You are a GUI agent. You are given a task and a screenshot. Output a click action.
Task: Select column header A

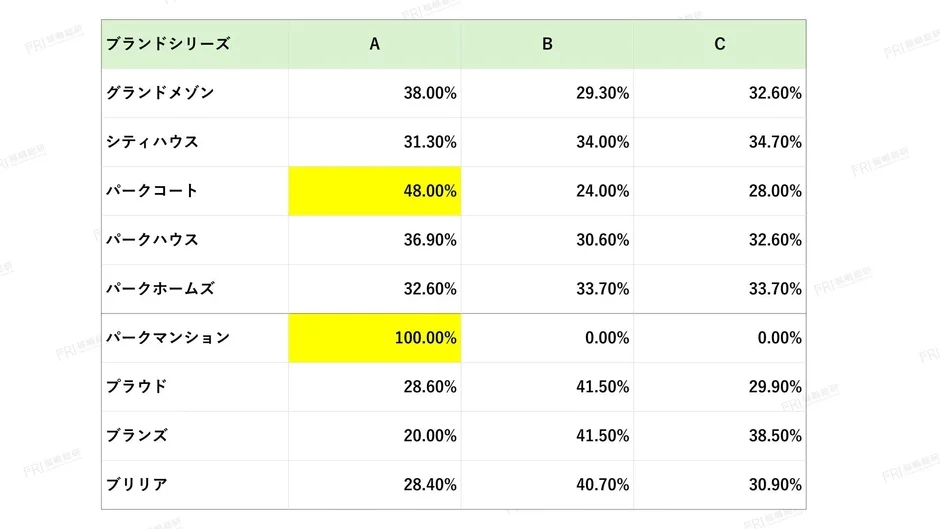tap(375, 44)
